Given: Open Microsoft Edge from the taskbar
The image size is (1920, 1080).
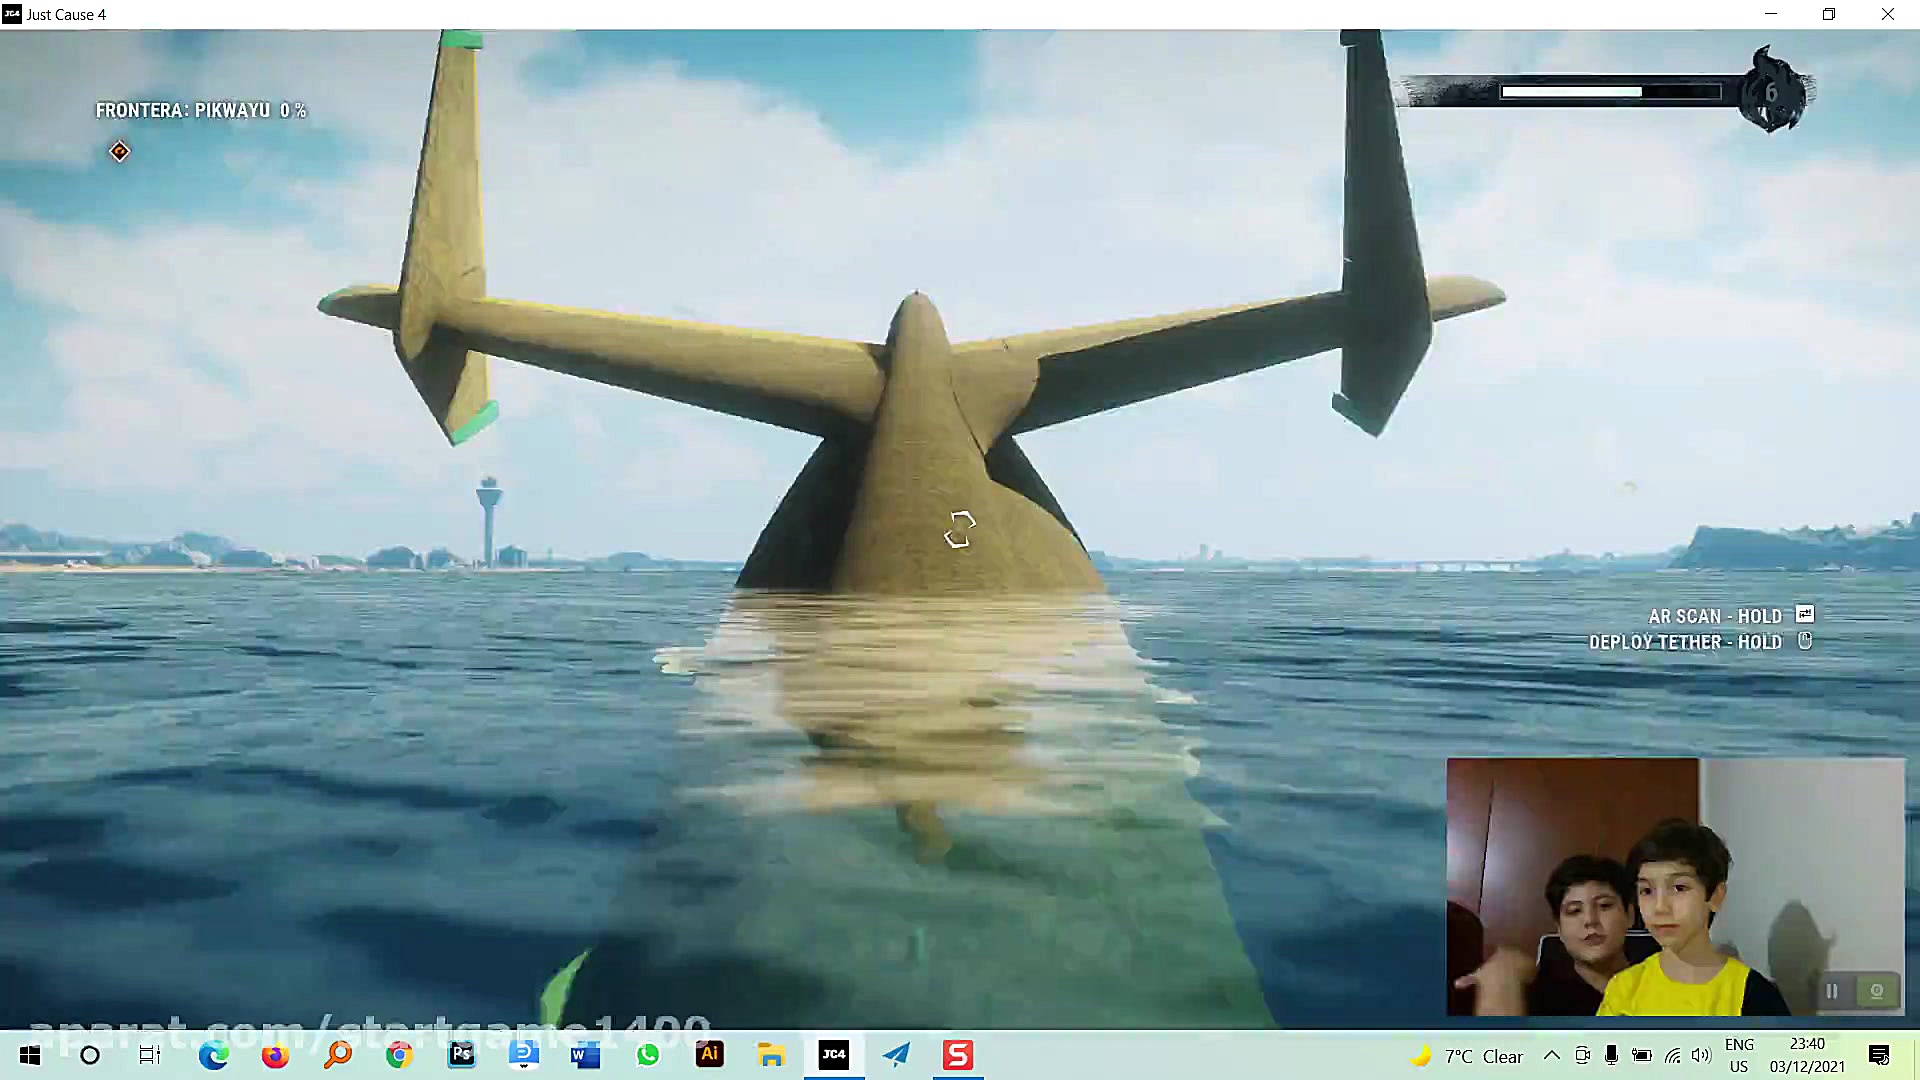Looking at the screenshot, I should (x=213, y=1055).
